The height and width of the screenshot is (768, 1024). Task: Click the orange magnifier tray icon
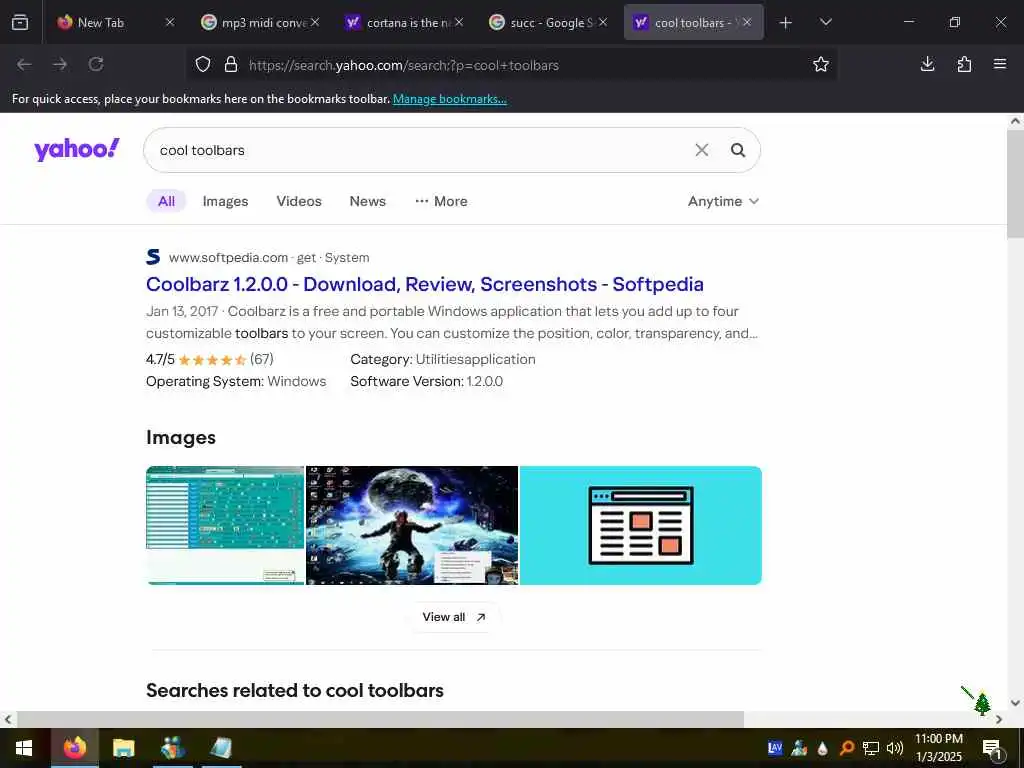tap(847, 748)
